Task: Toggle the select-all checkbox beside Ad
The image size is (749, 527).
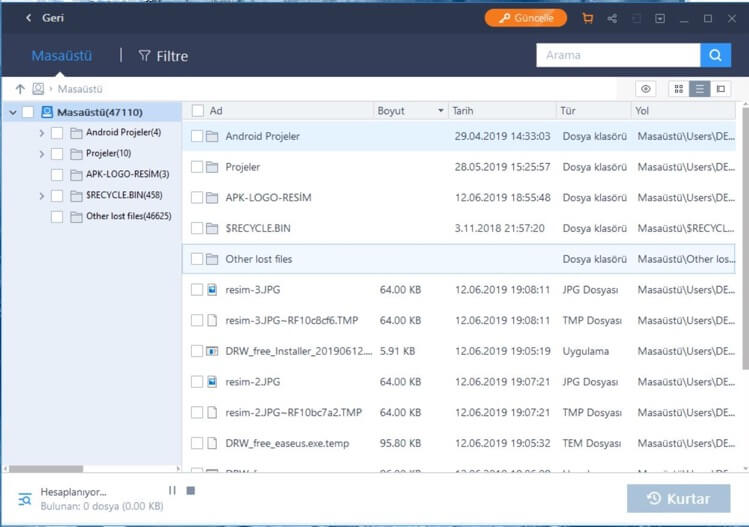Action: click(x=197, y=111)
